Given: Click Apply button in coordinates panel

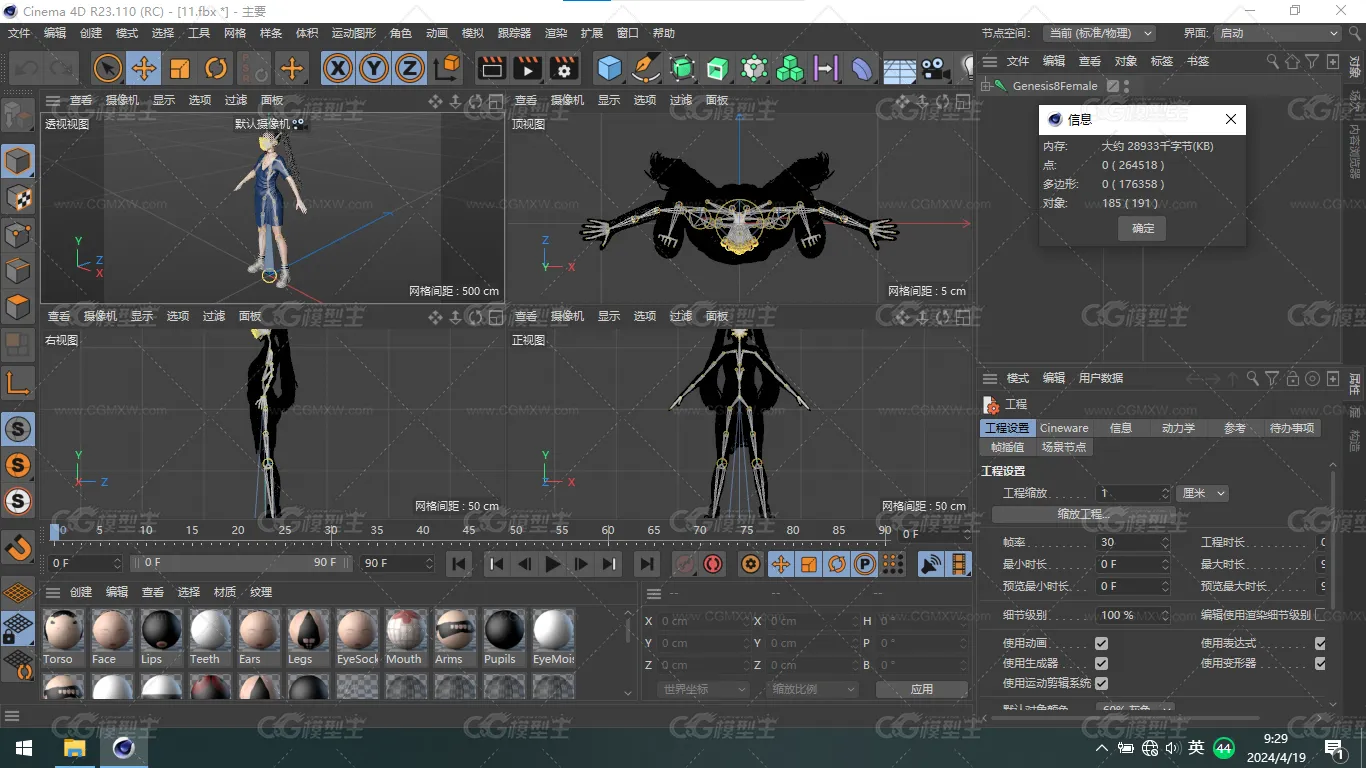Looking at the screenshot, I should point(922,689).
